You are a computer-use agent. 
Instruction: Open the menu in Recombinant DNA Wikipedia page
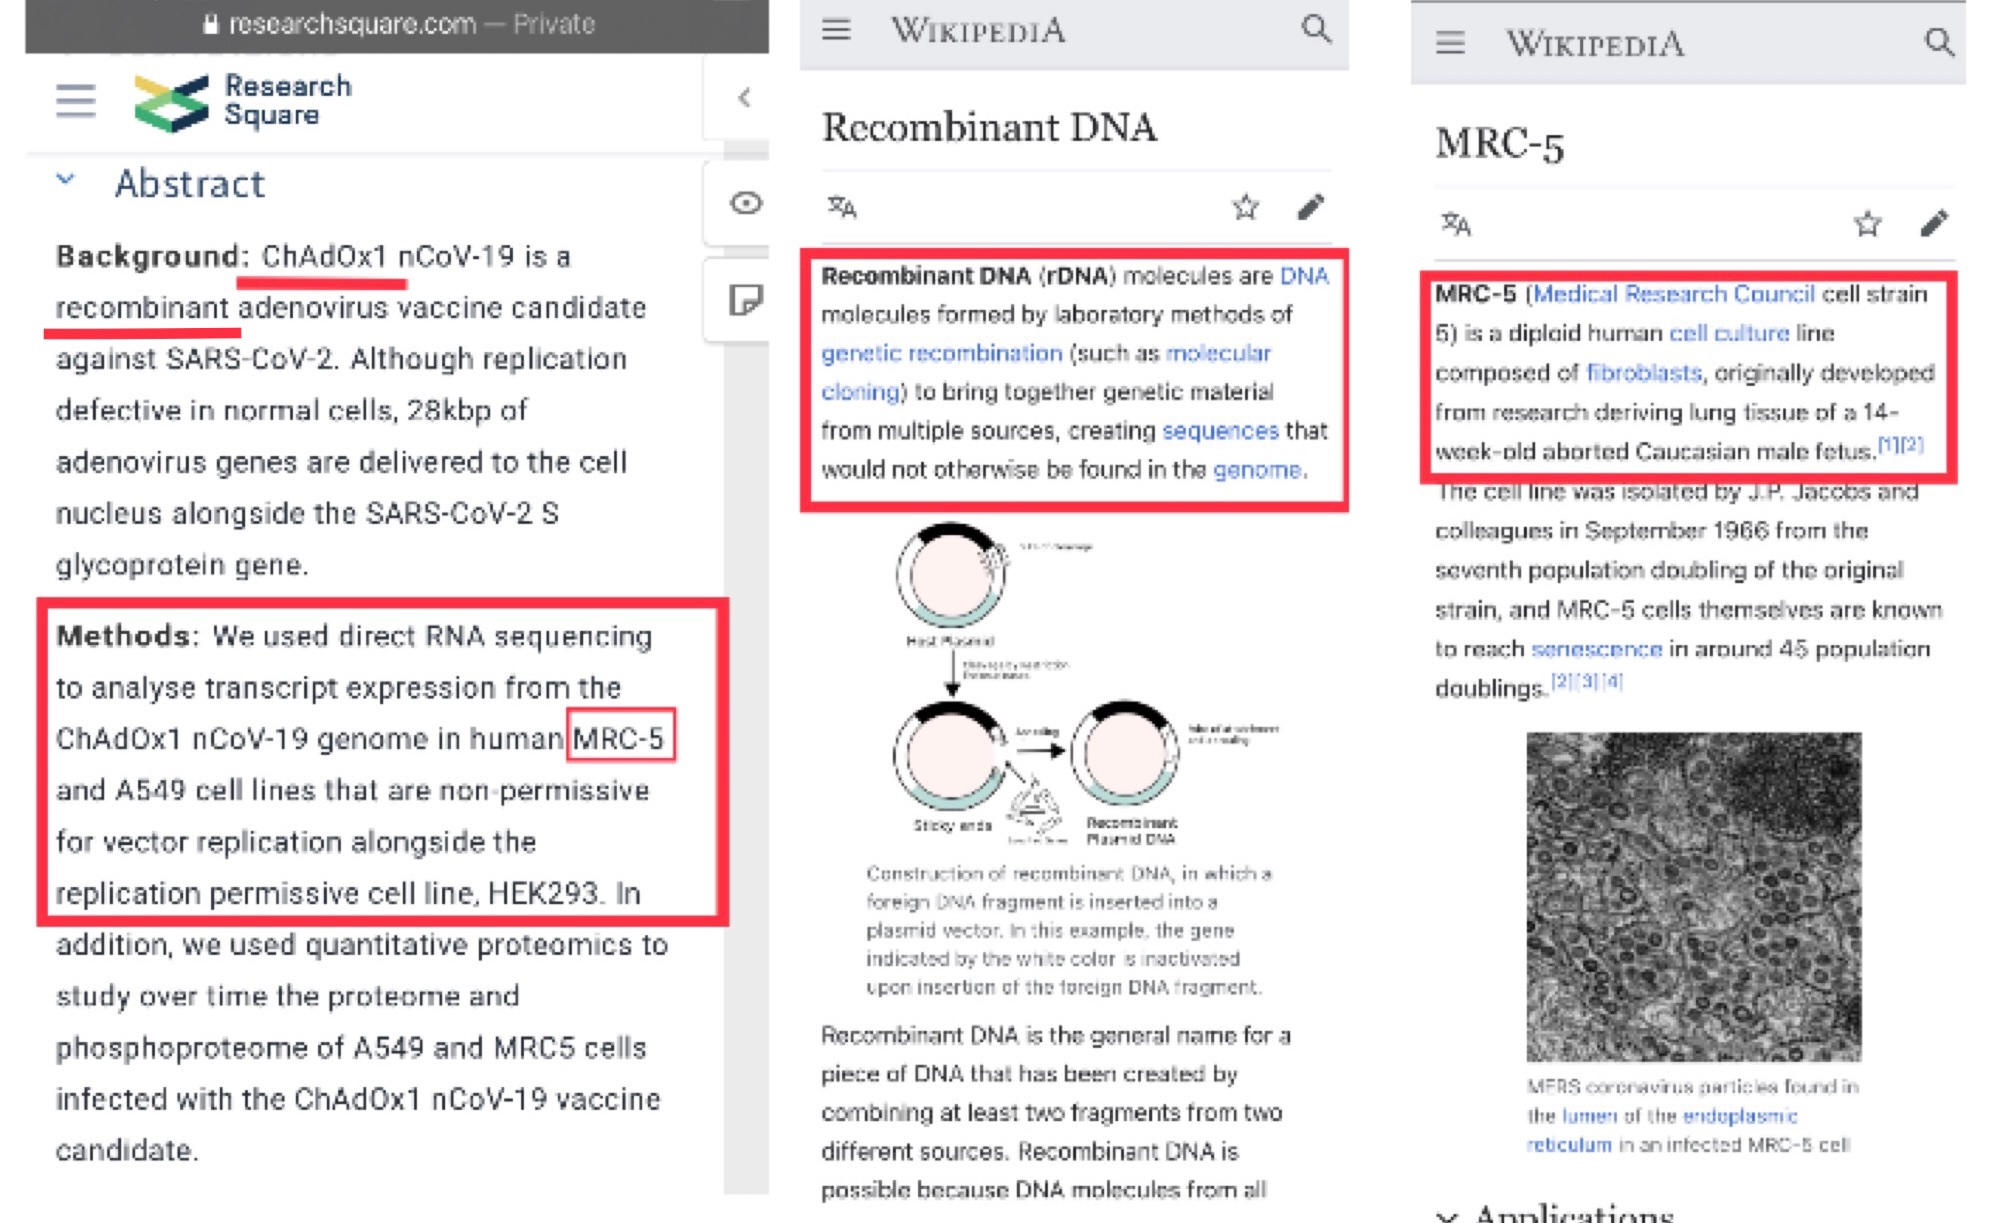[836, 30]
